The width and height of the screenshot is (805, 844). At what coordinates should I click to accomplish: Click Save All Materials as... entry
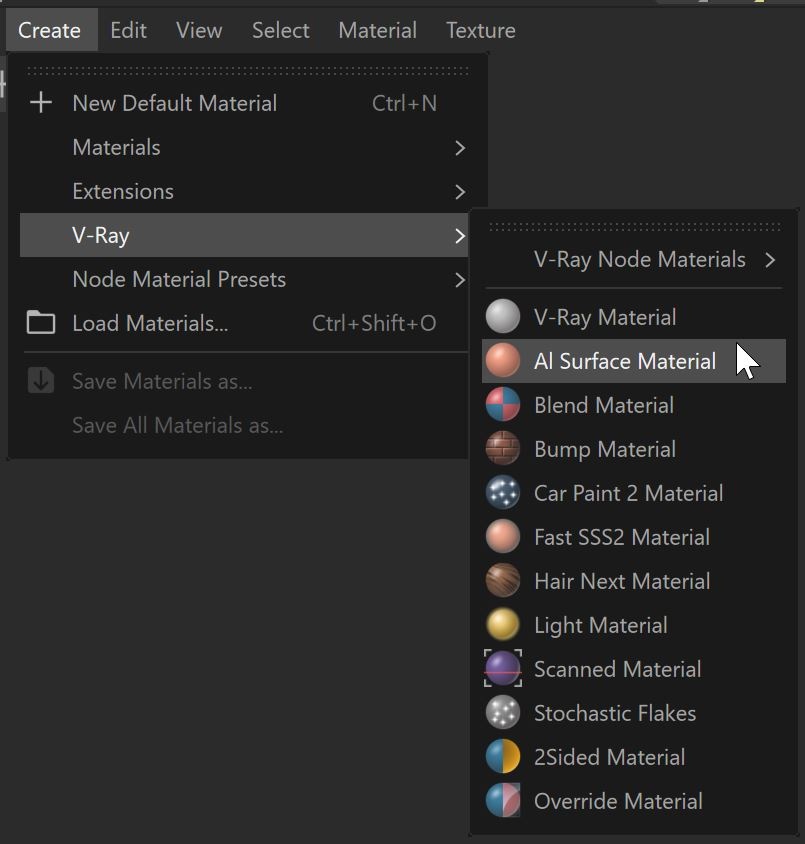244,425
